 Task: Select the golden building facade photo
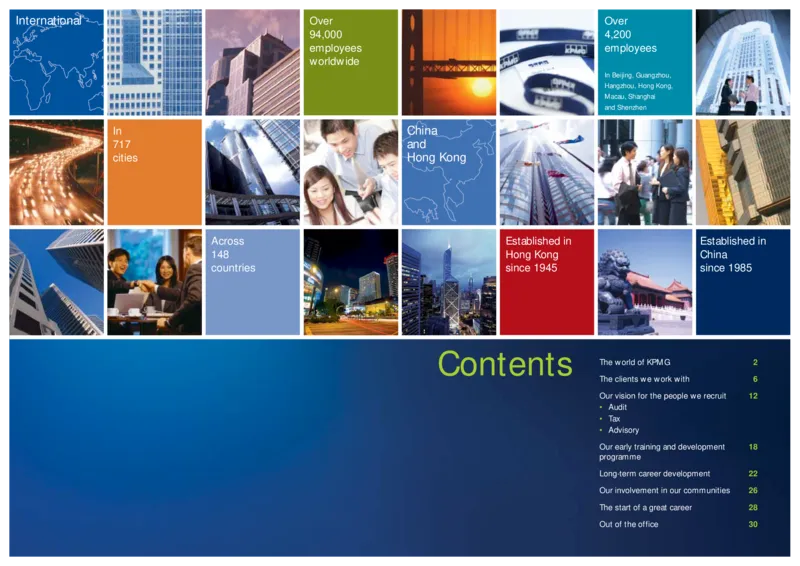743,172
